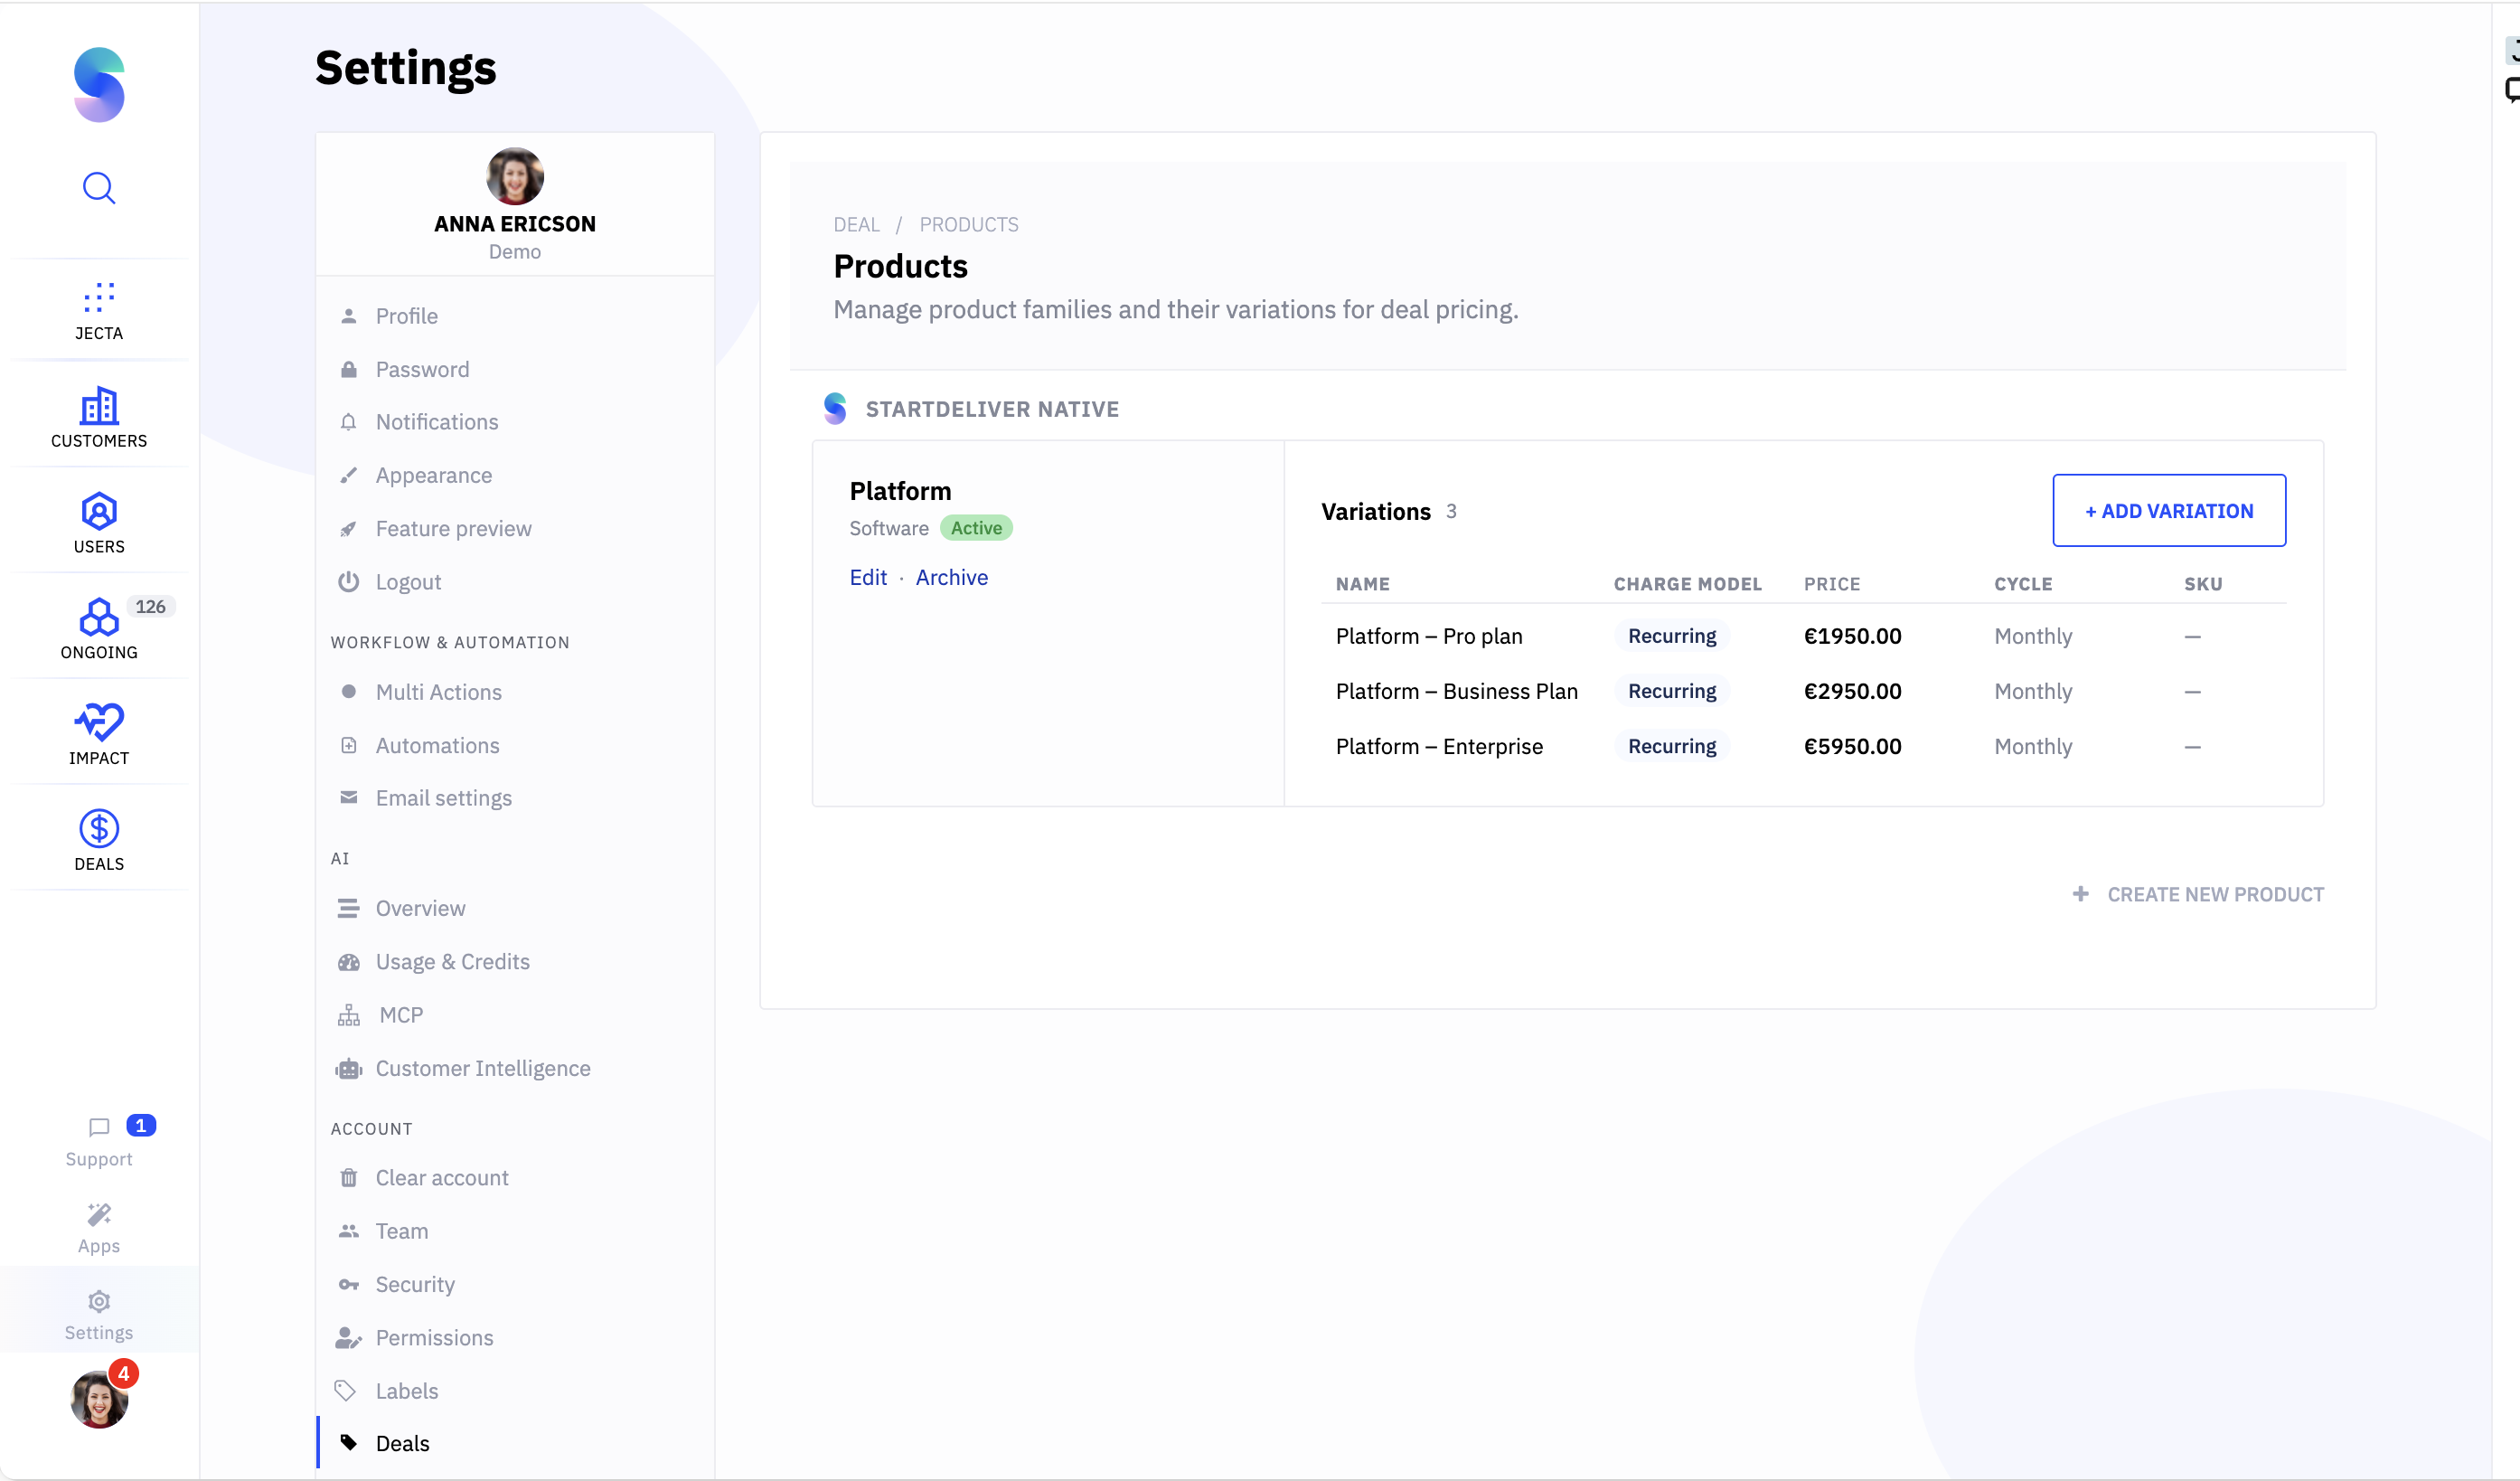This screenshot has height=1481, width=2520.
Task: Go to the Customers section
Action: (99, 418)
